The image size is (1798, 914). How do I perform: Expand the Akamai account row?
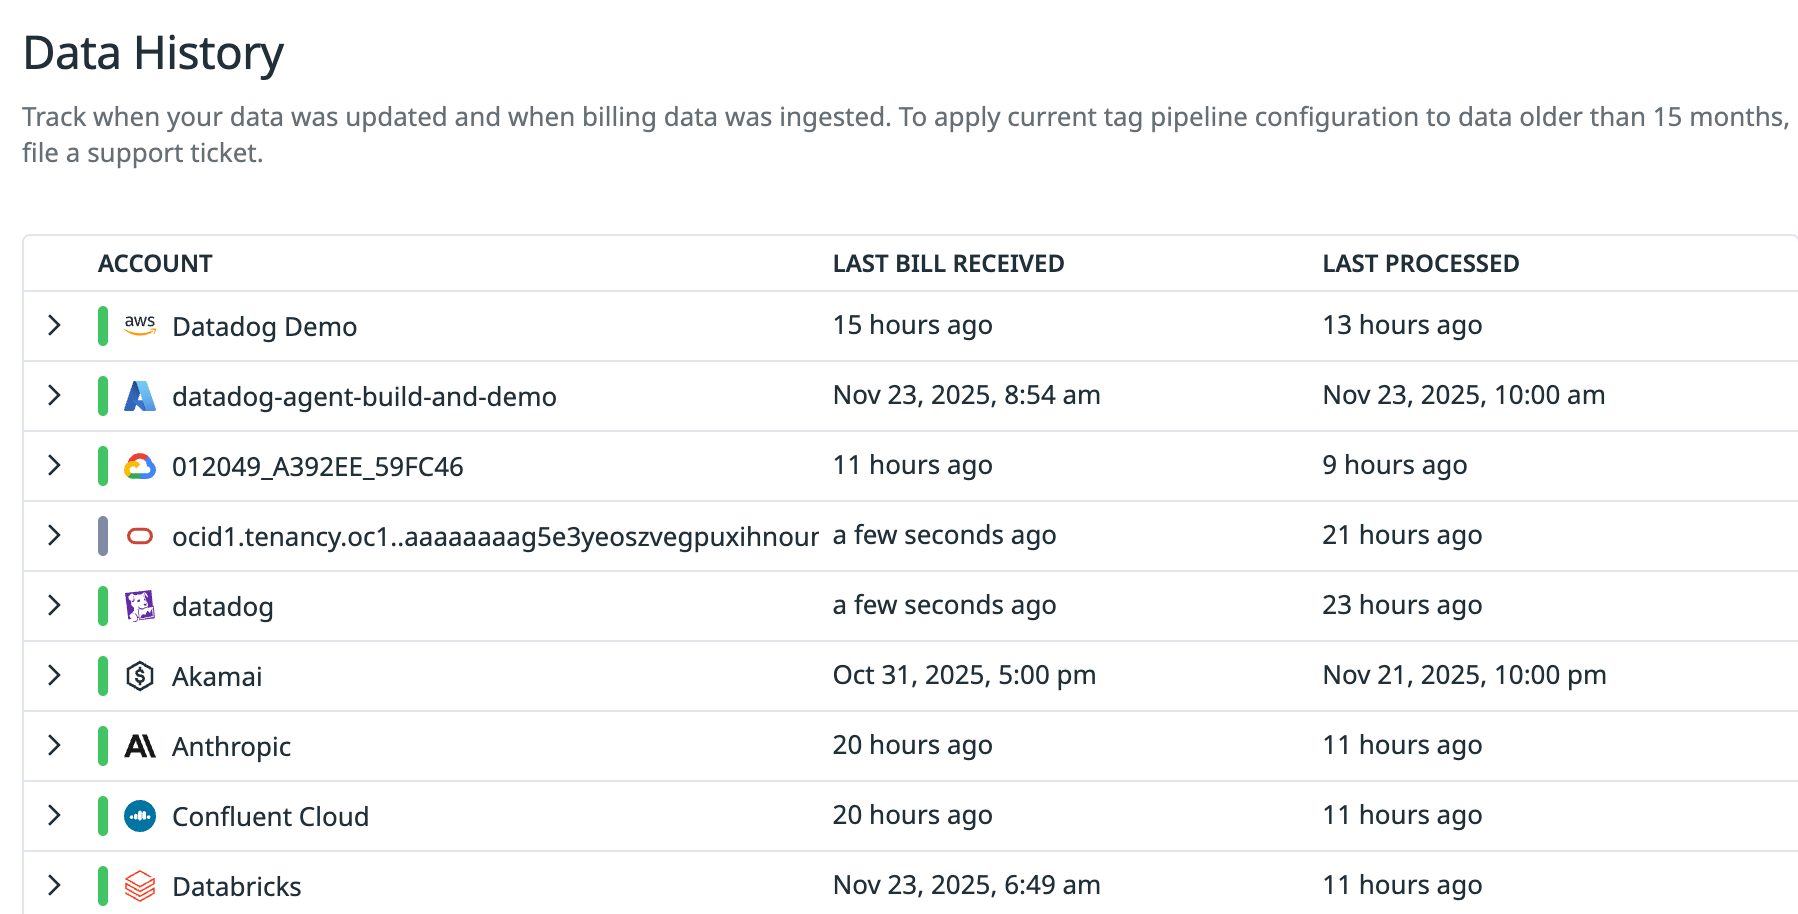coord(54,676)
